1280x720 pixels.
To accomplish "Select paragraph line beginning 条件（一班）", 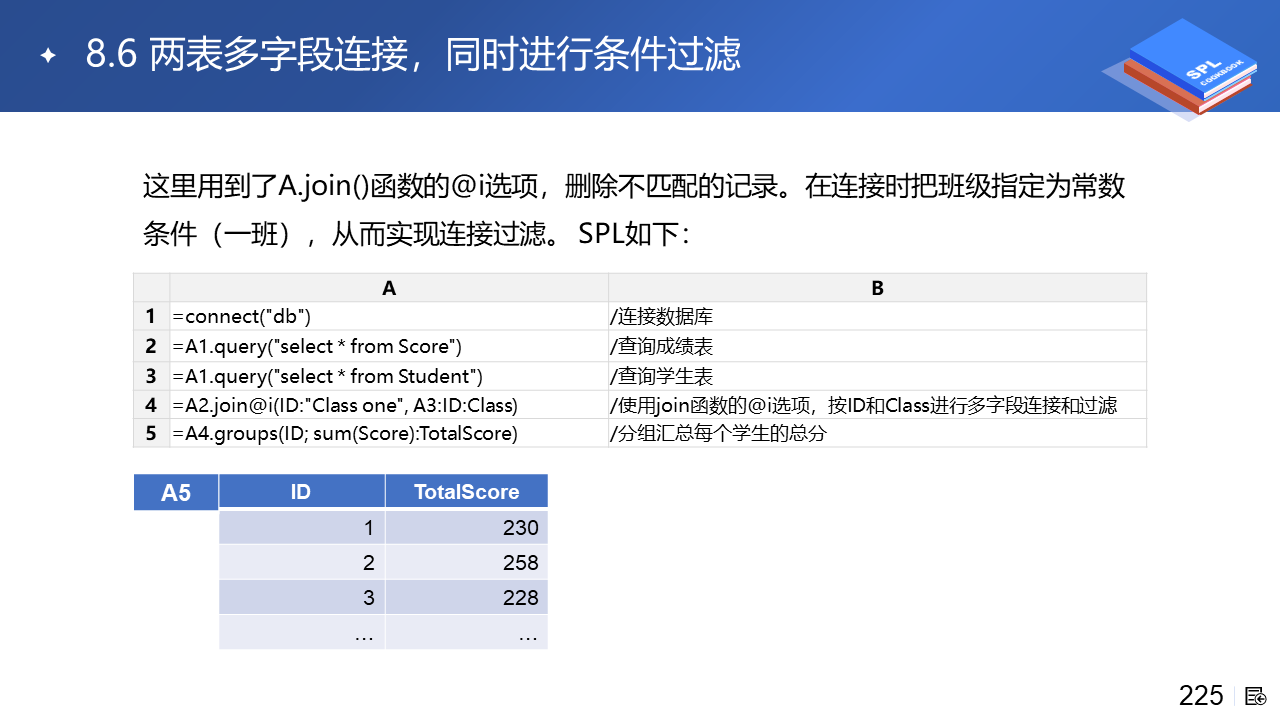I will pyautogui.click(x=416, y=235).
